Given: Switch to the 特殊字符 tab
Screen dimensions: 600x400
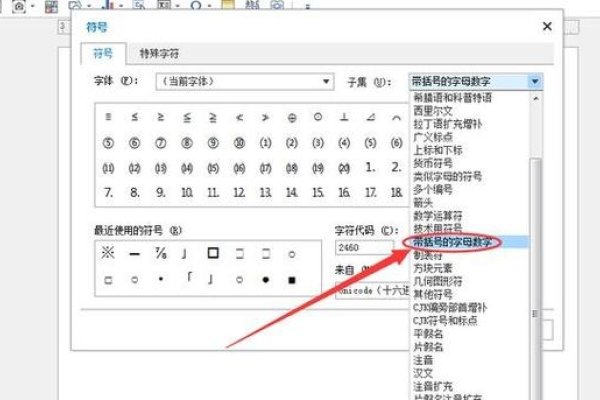Looking at the screenshot, I should coord(159,53).
